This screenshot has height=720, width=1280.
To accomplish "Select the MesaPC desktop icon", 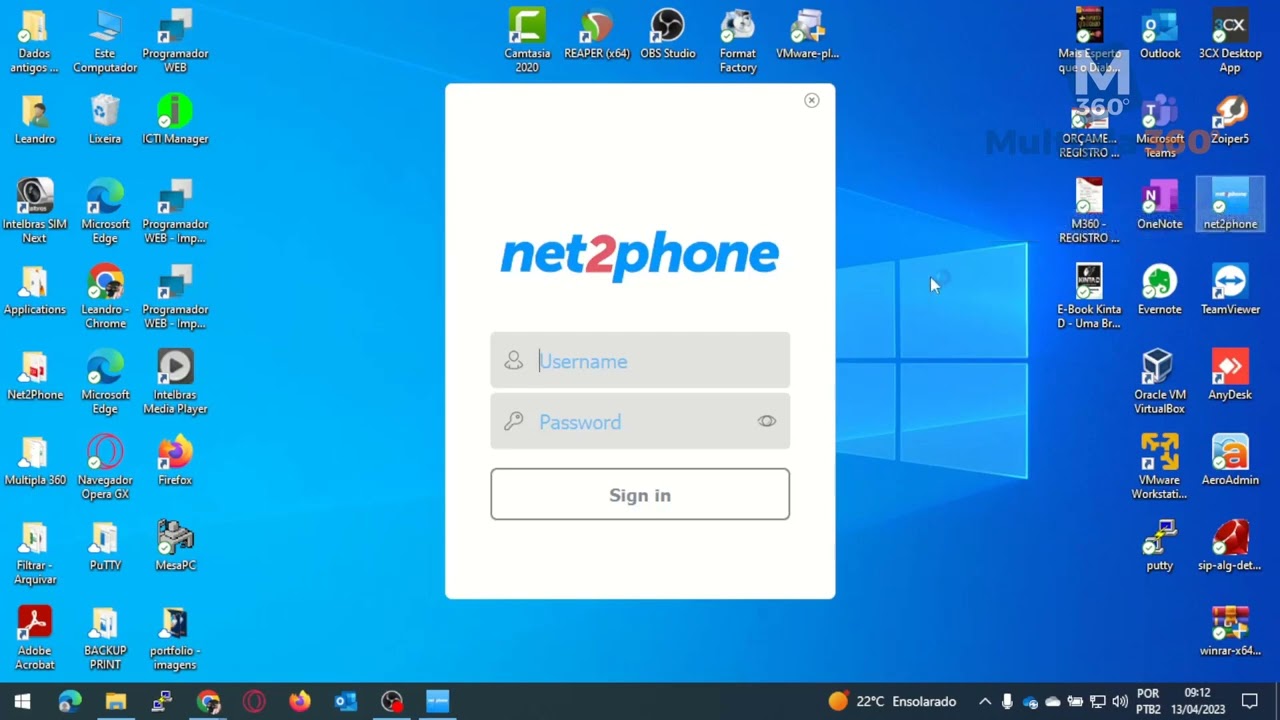I will coord(175,546).
